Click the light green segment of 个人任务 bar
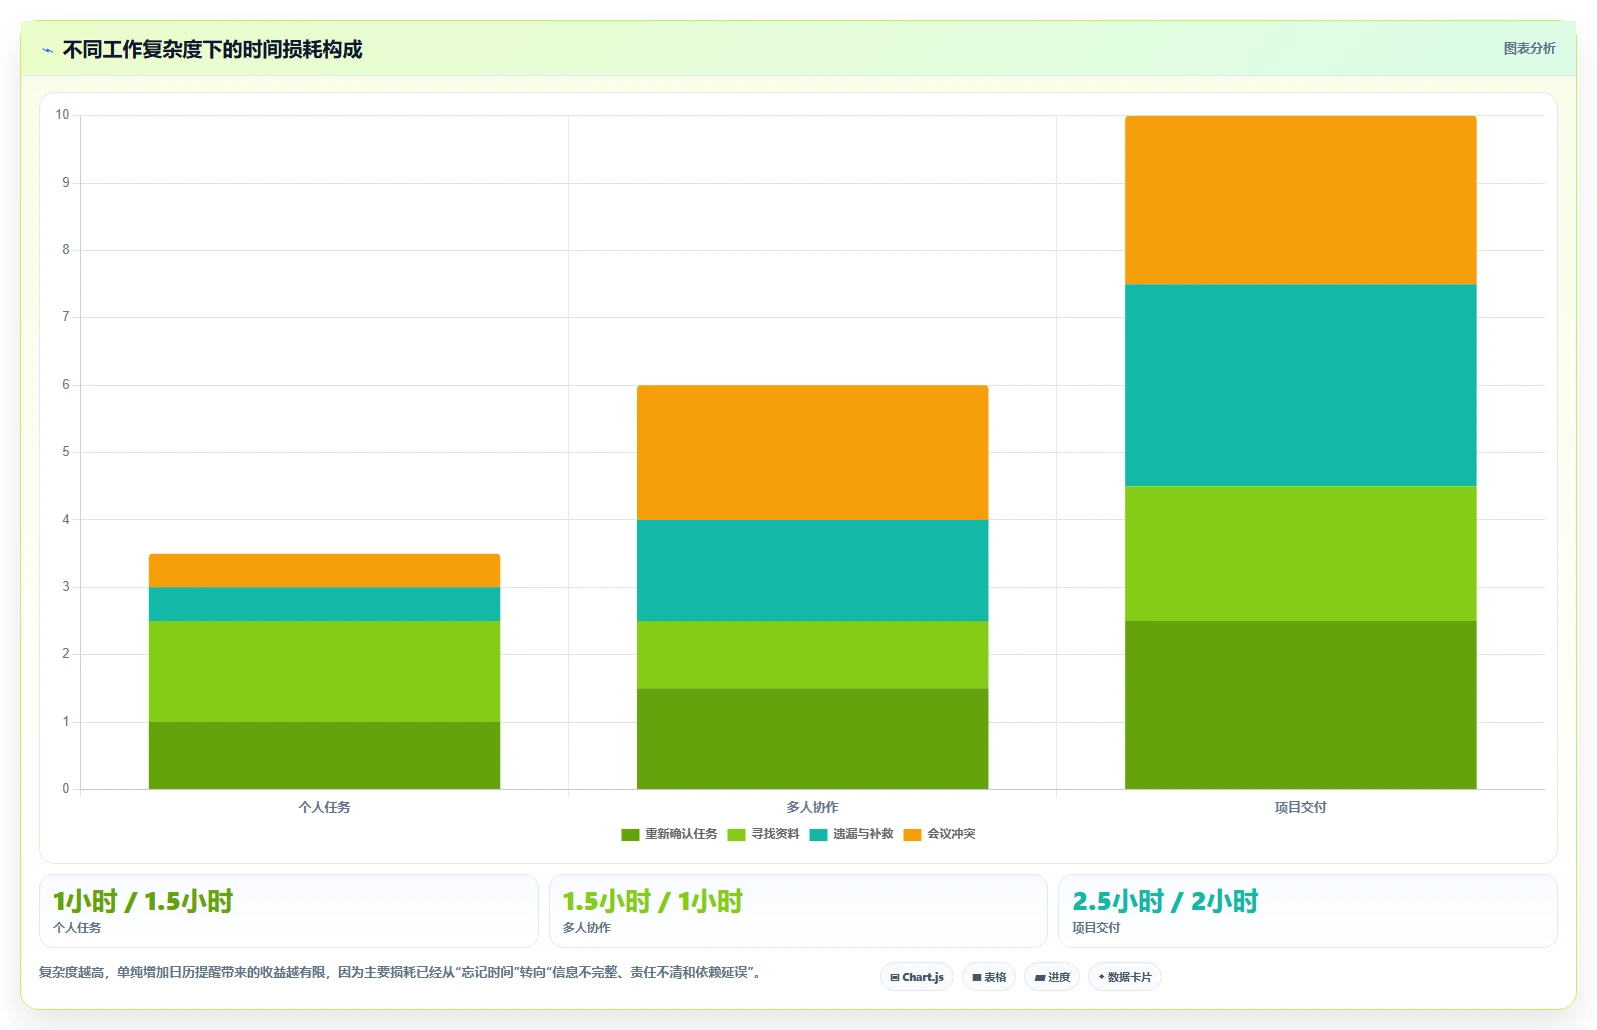The height and width of the screenshot is (1030, 1597). 324,671
